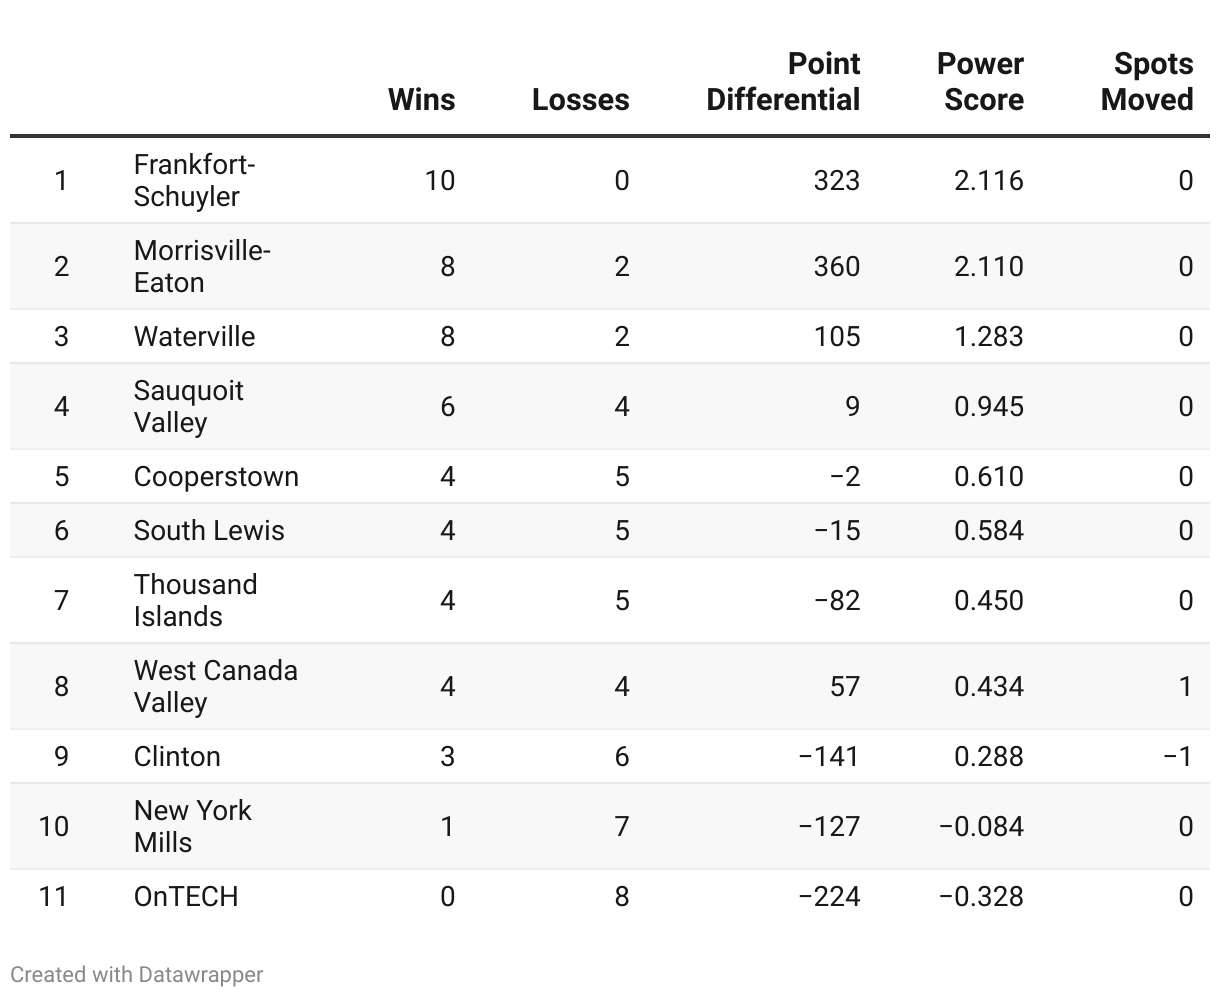Click the Power Score column header

(x=981, y=82)
